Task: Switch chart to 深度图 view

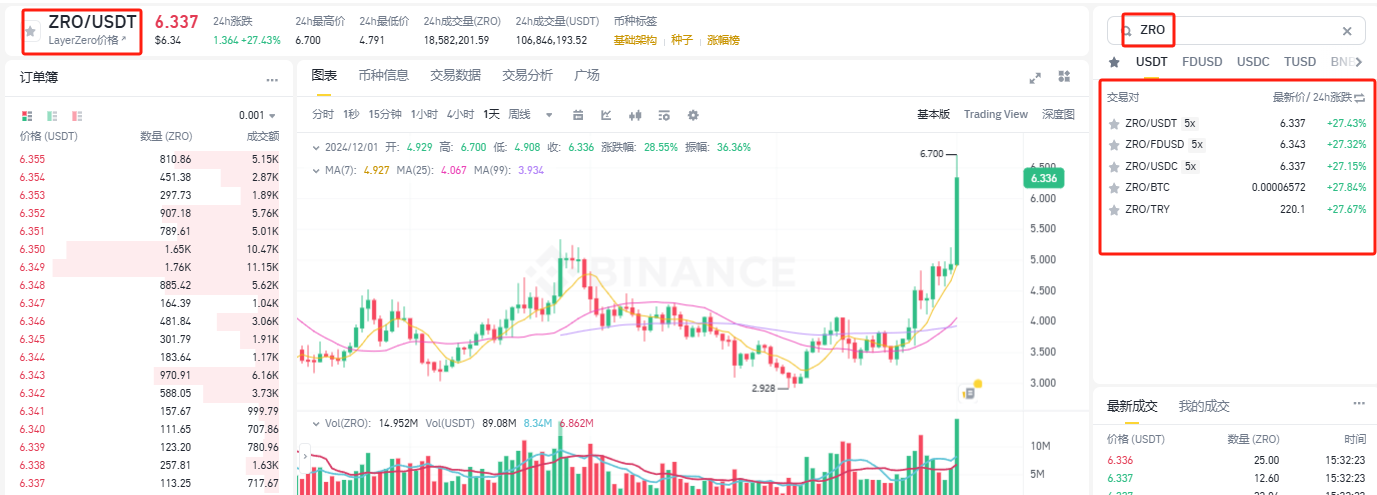Action: (1058, 115)
